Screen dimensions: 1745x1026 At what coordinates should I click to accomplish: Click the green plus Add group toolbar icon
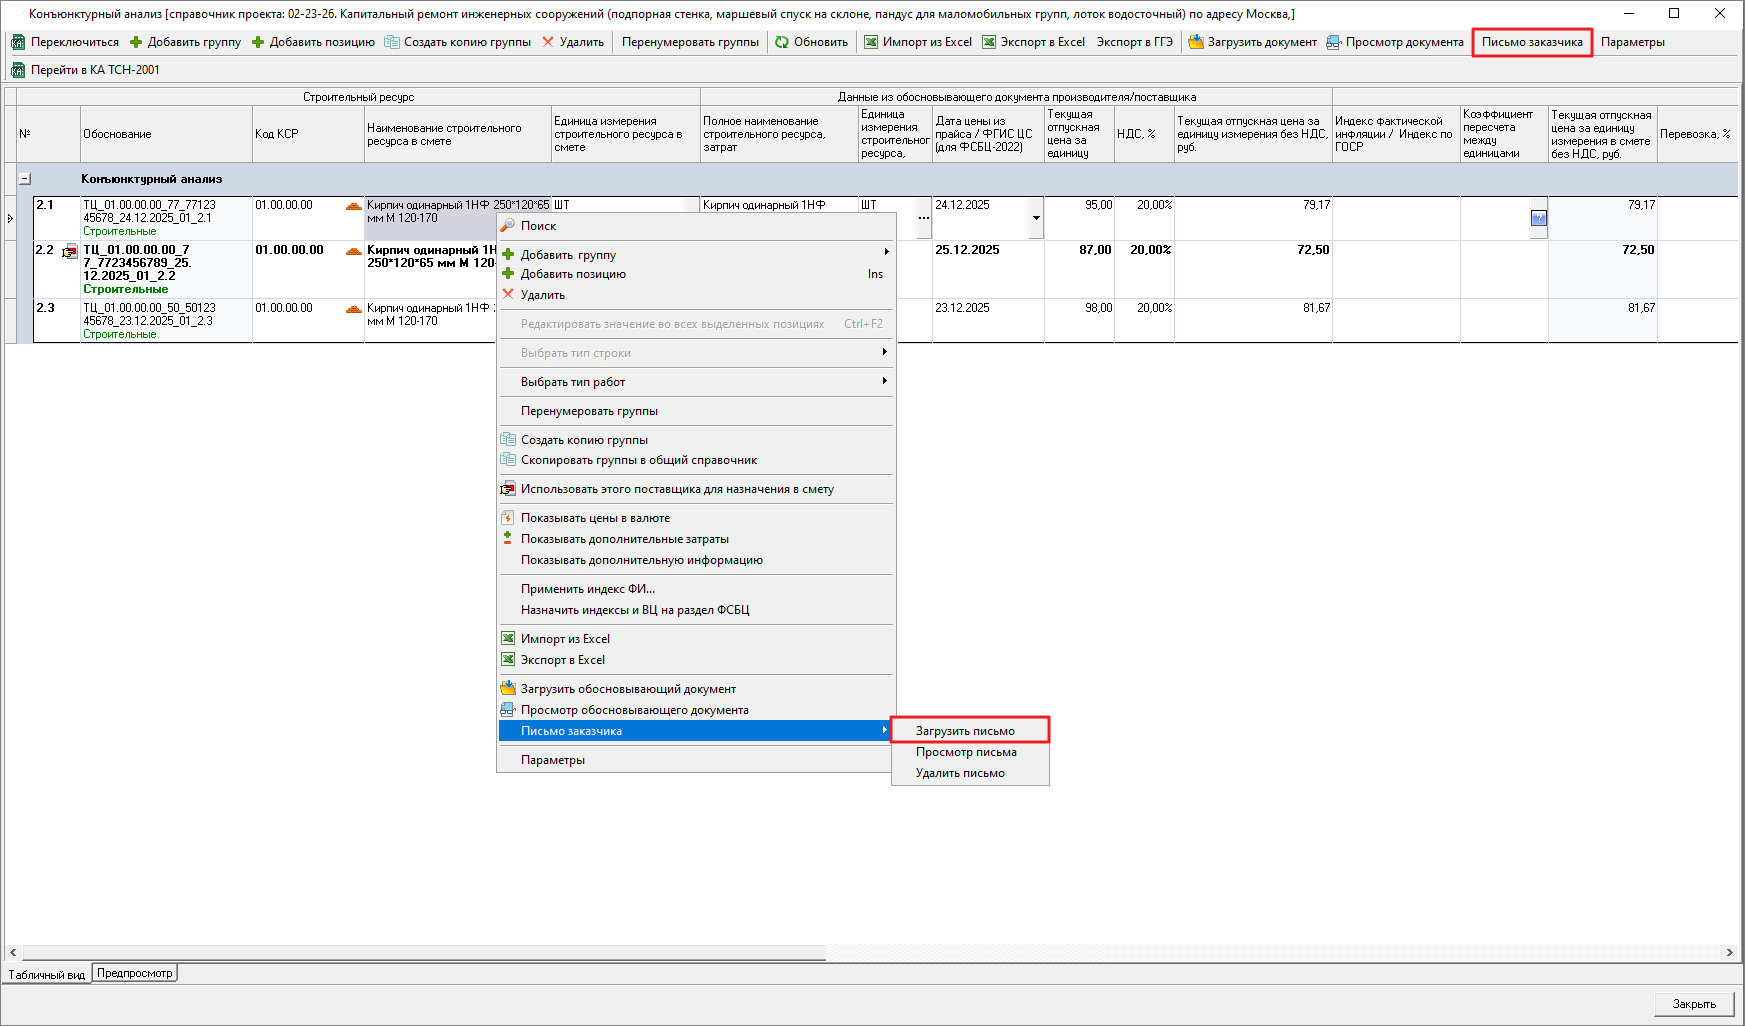click(136, 42)
